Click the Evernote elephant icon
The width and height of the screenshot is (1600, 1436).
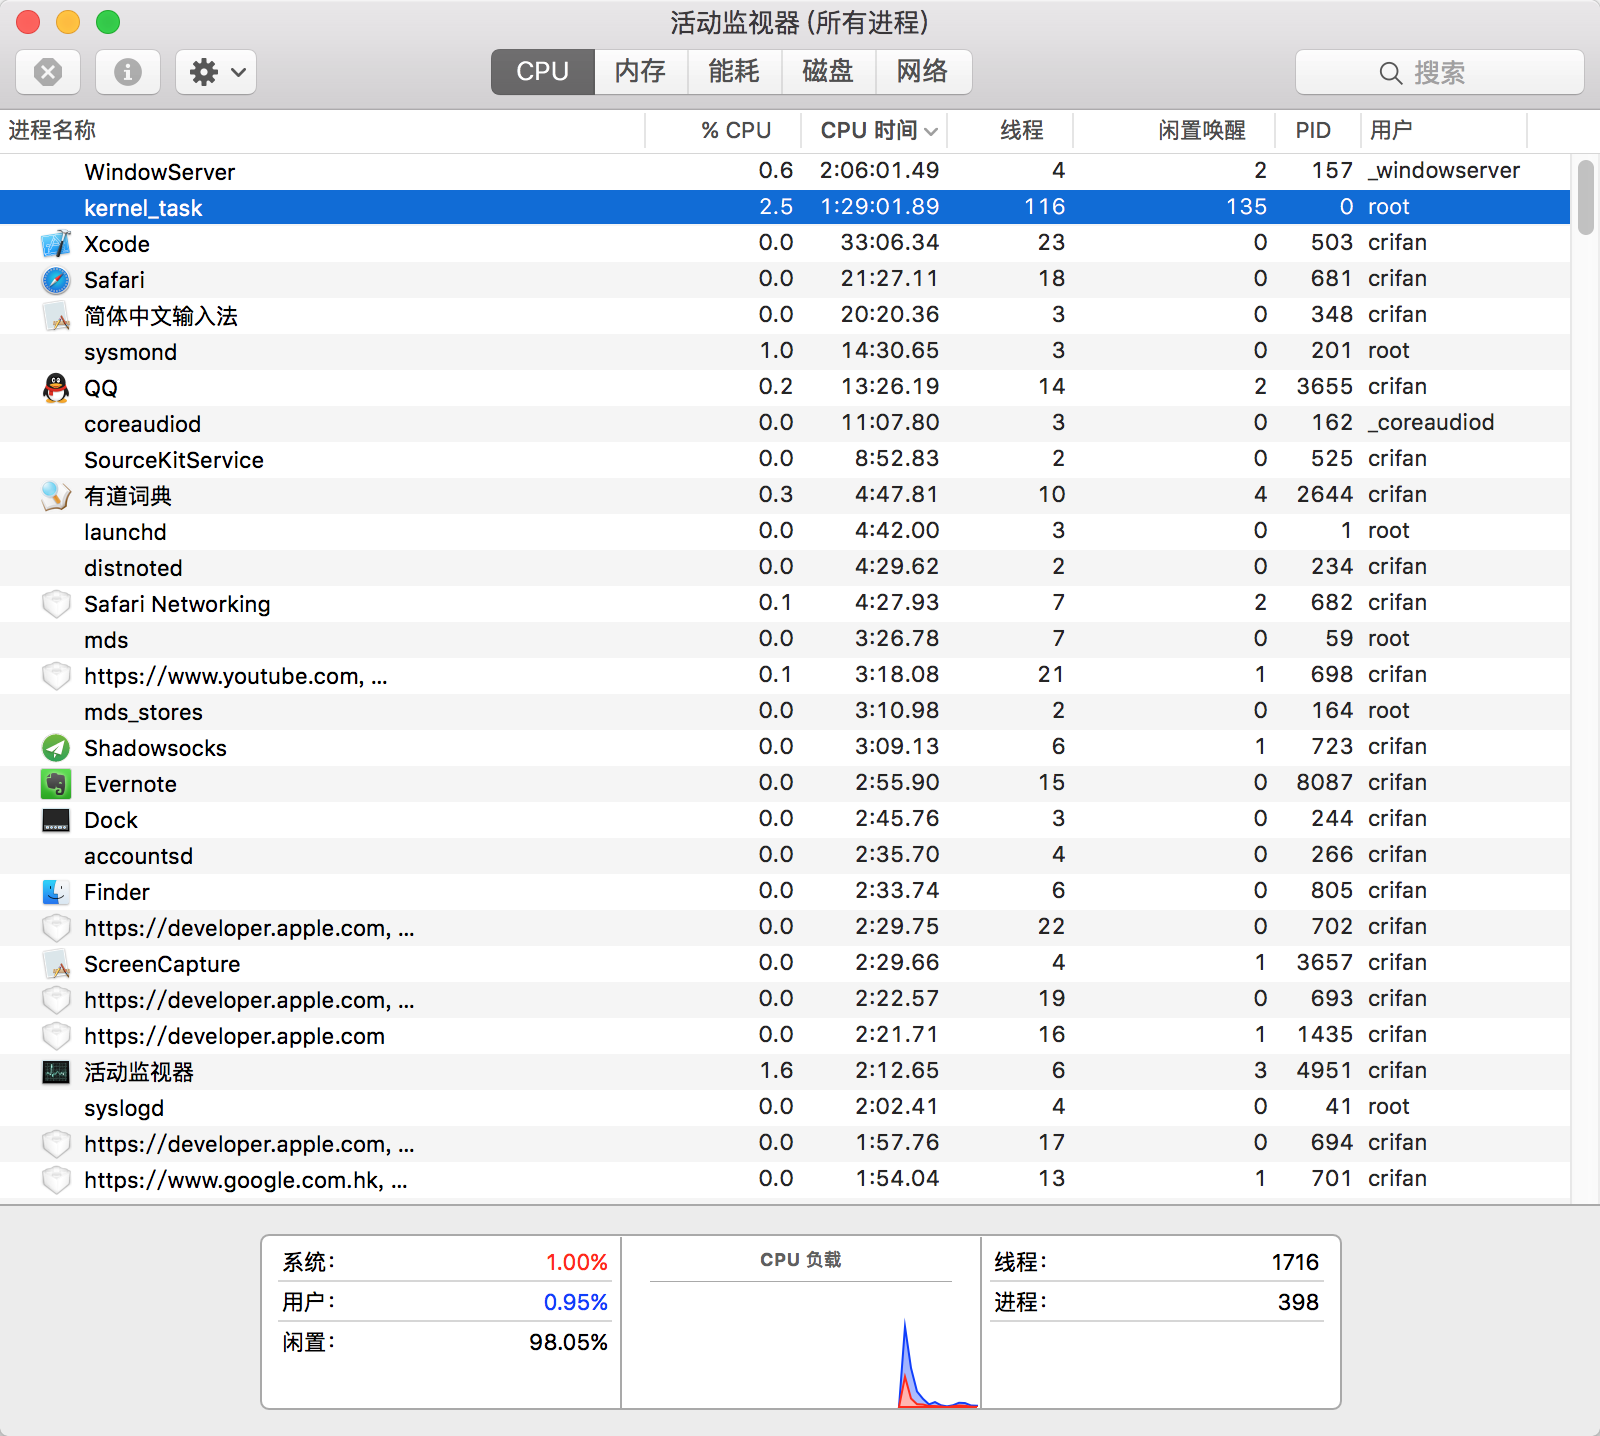pyautogui.click(x=56, y=784)
